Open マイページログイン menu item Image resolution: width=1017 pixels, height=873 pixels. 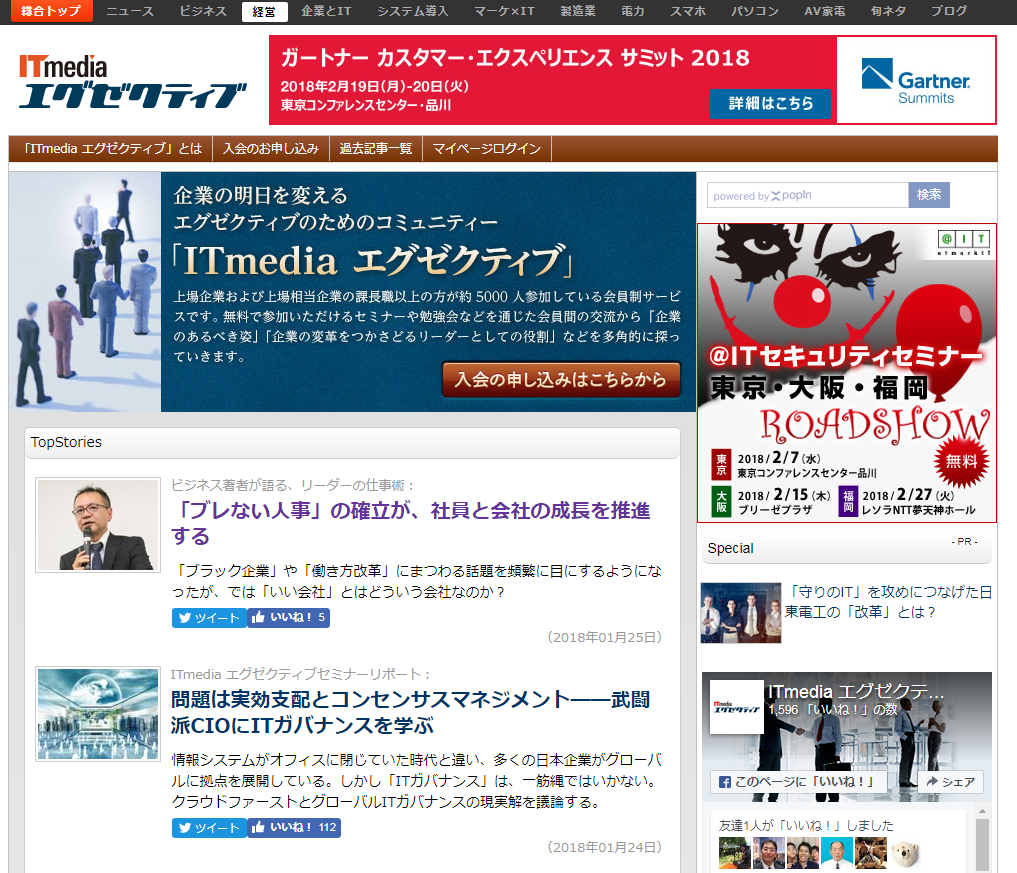click(486, 149)
